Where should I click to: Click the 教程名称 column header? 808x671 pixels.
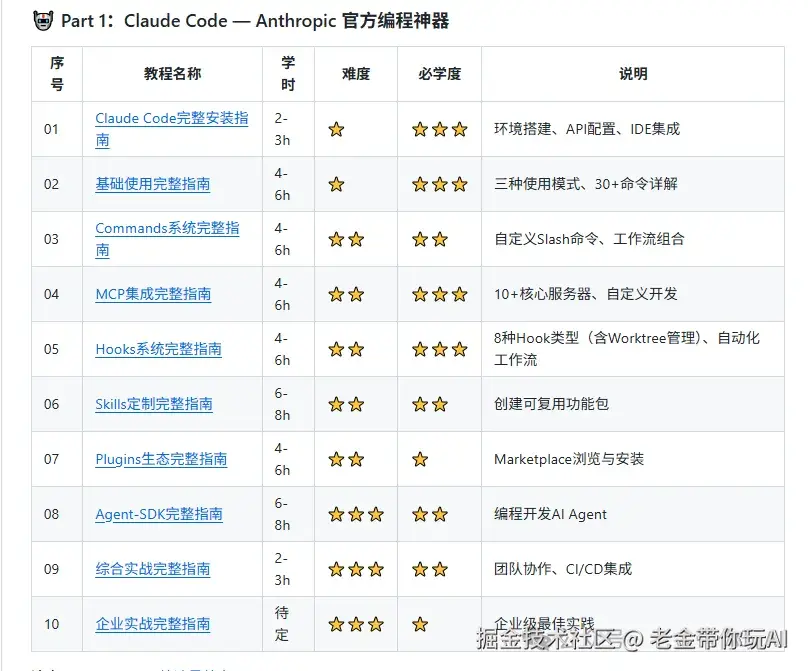coord(172,74)
